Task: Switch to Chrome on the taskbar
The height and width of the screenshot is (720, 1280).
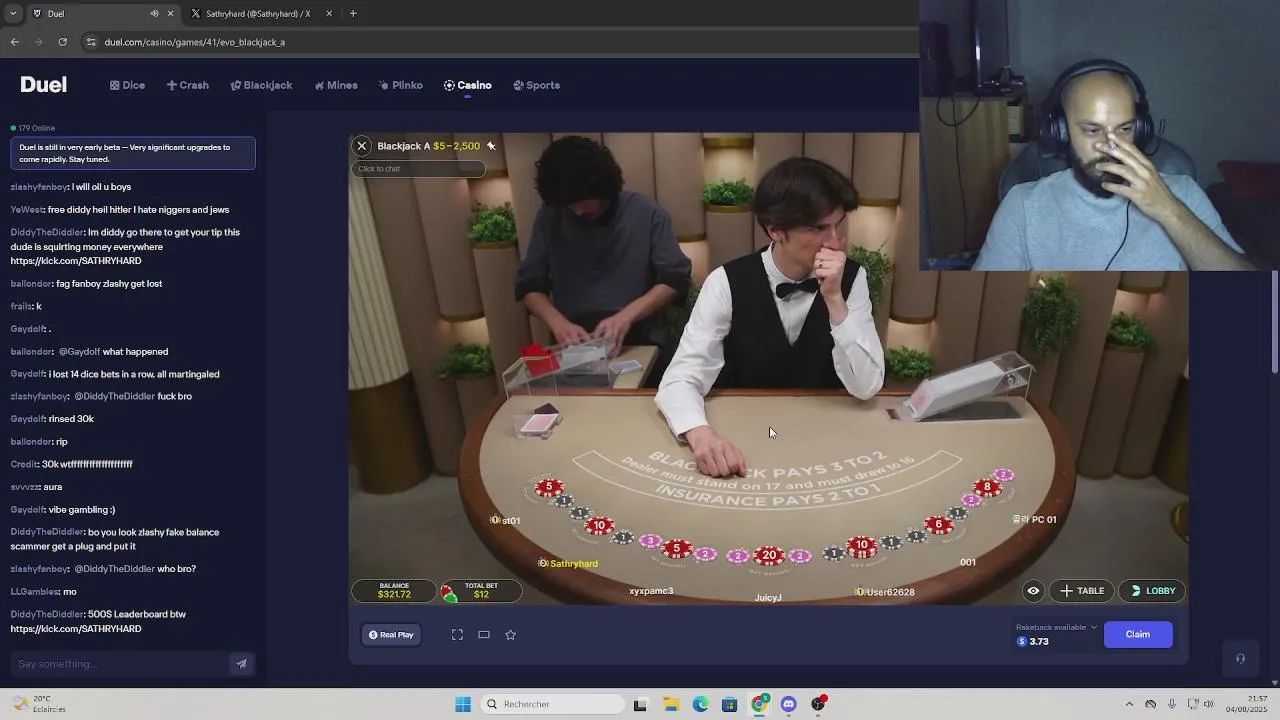Action: 759,704
